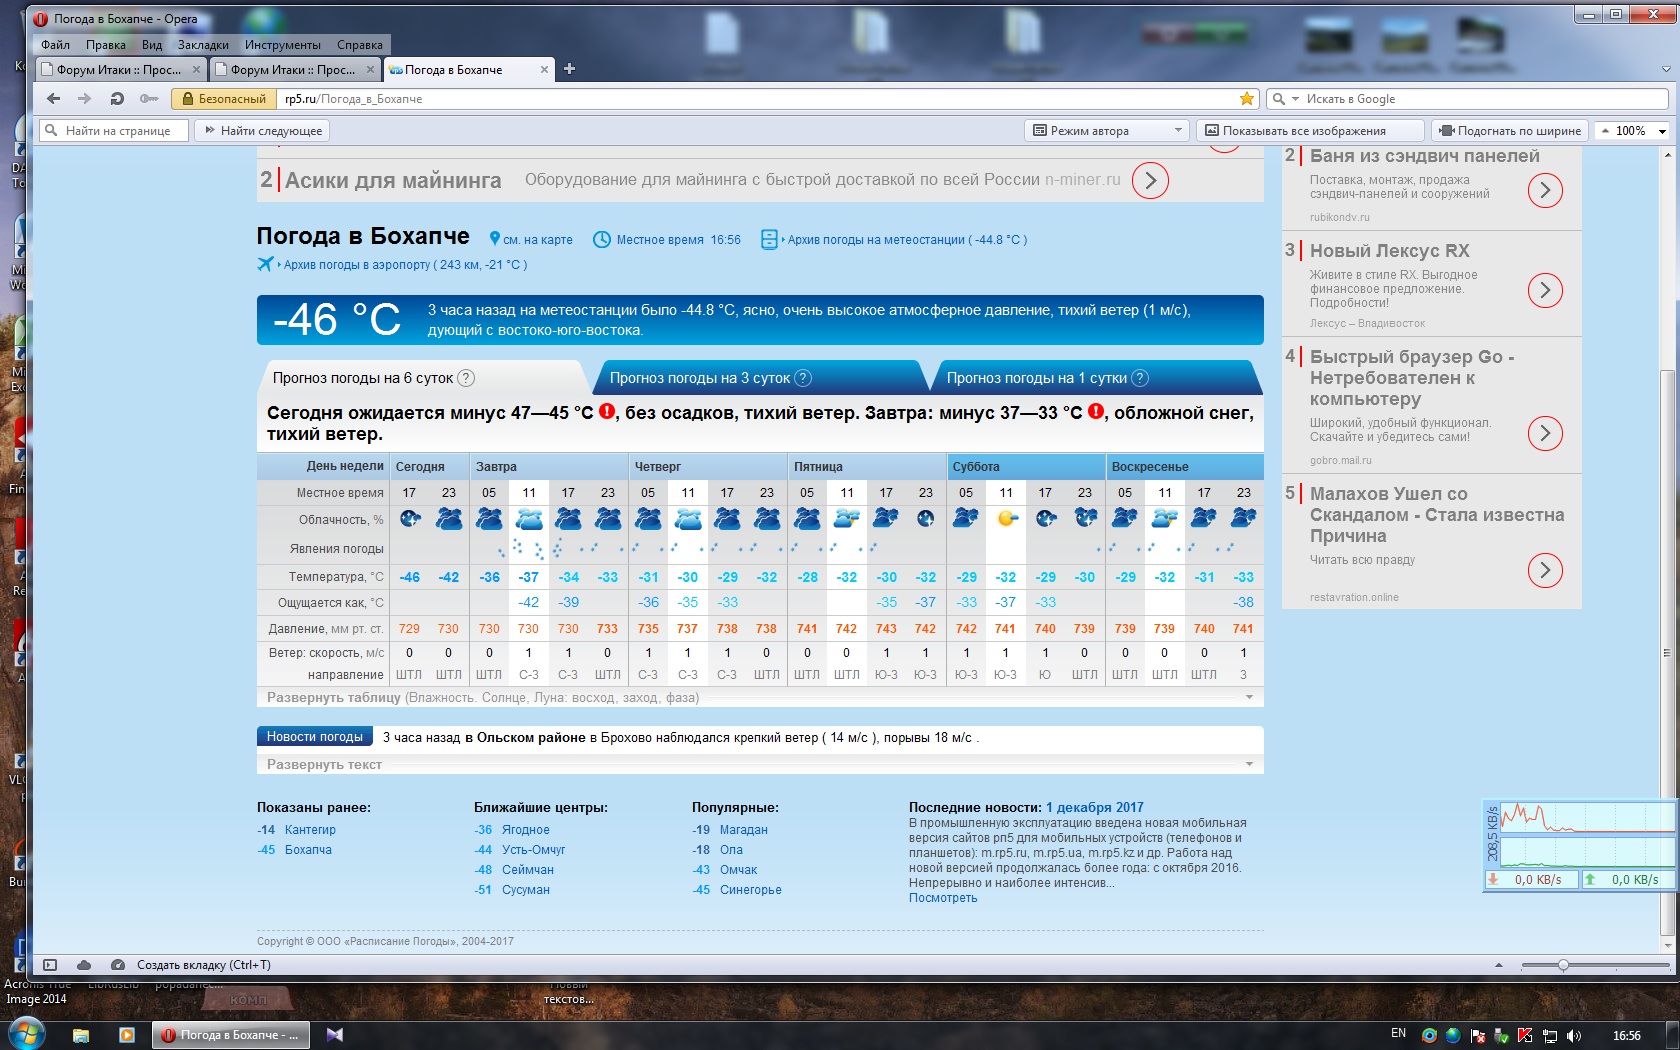Open help icon for 6-day forecast
This screenshot has height=1050, width=1680.
[x=466, y=378]
